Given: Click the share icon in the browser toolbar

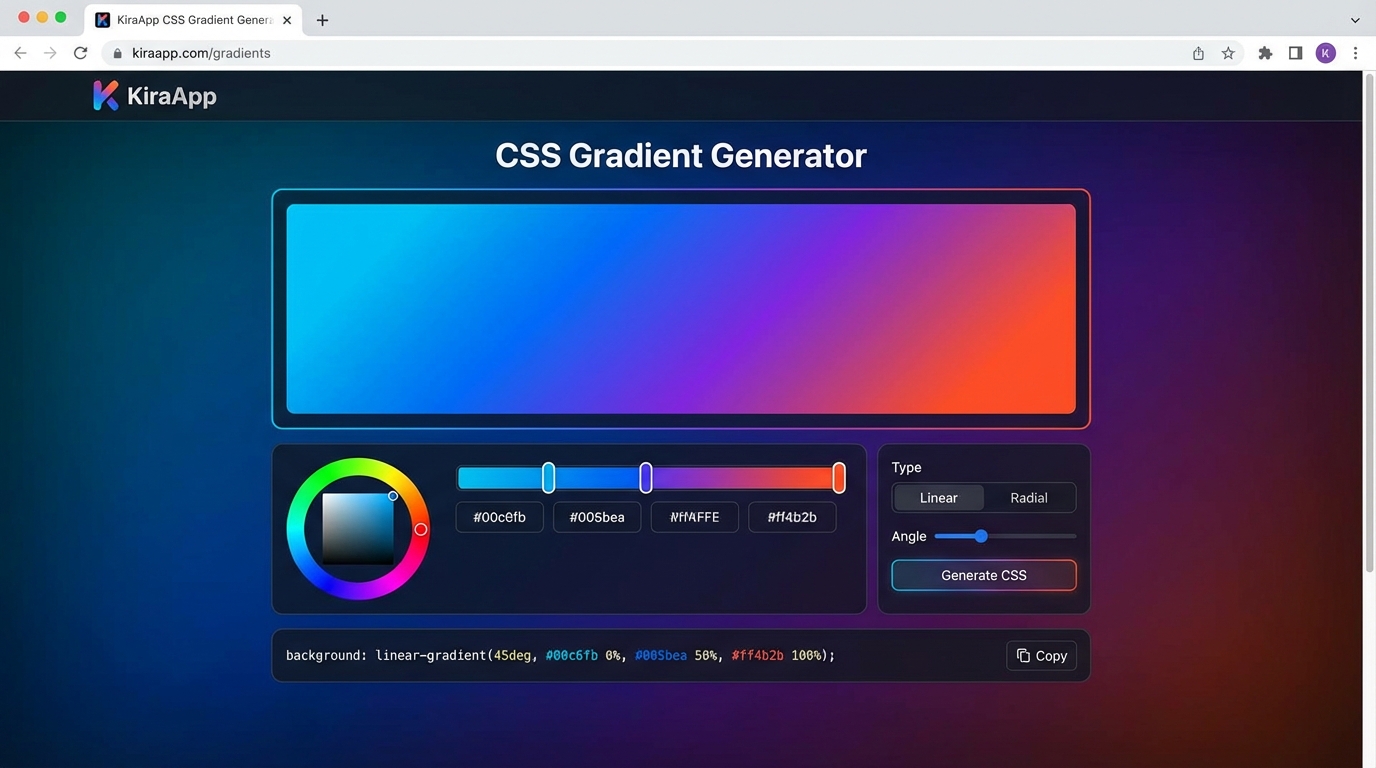Looking at the screenshot, I should tap(1197, 53).
